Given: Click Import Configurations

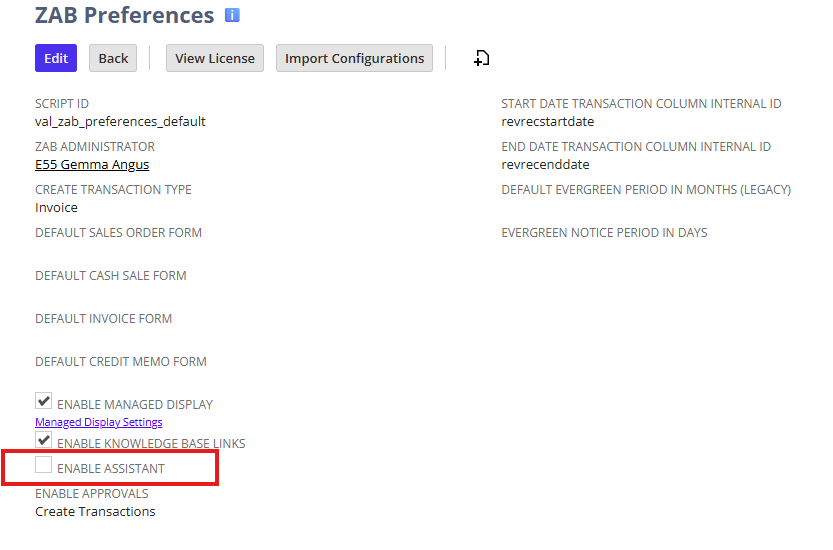Looking at the screenshot, I should click(354, 58).
